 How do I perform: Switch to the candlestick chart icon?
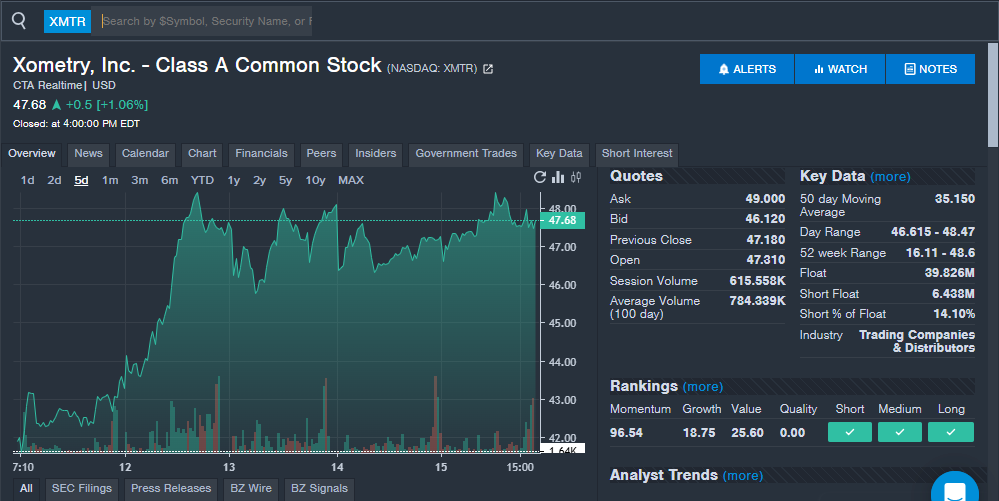point(576,177)
